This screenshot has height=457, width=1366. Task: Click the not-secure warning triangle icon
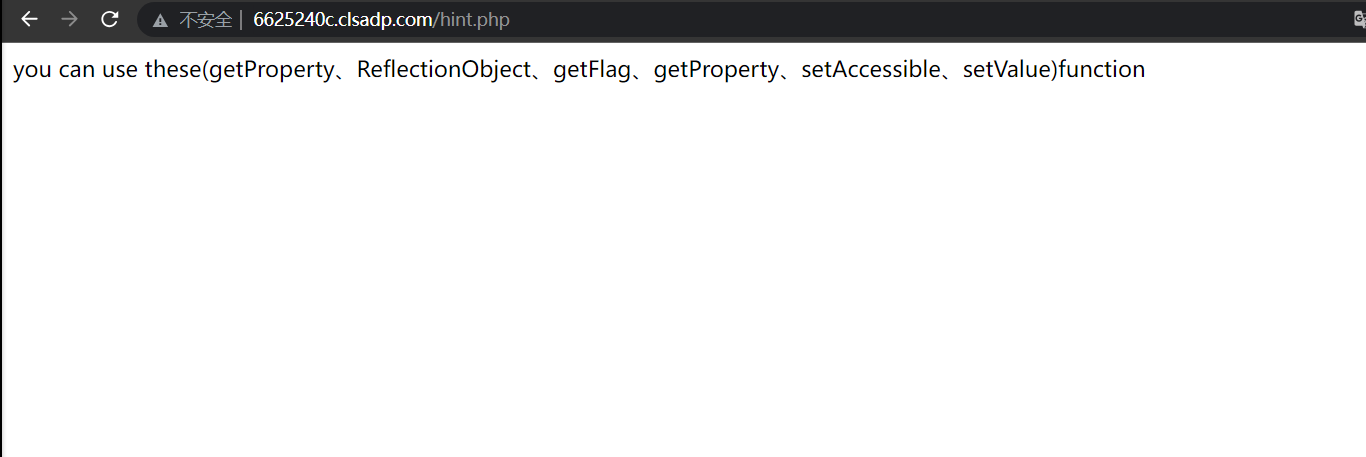point(160,20)
